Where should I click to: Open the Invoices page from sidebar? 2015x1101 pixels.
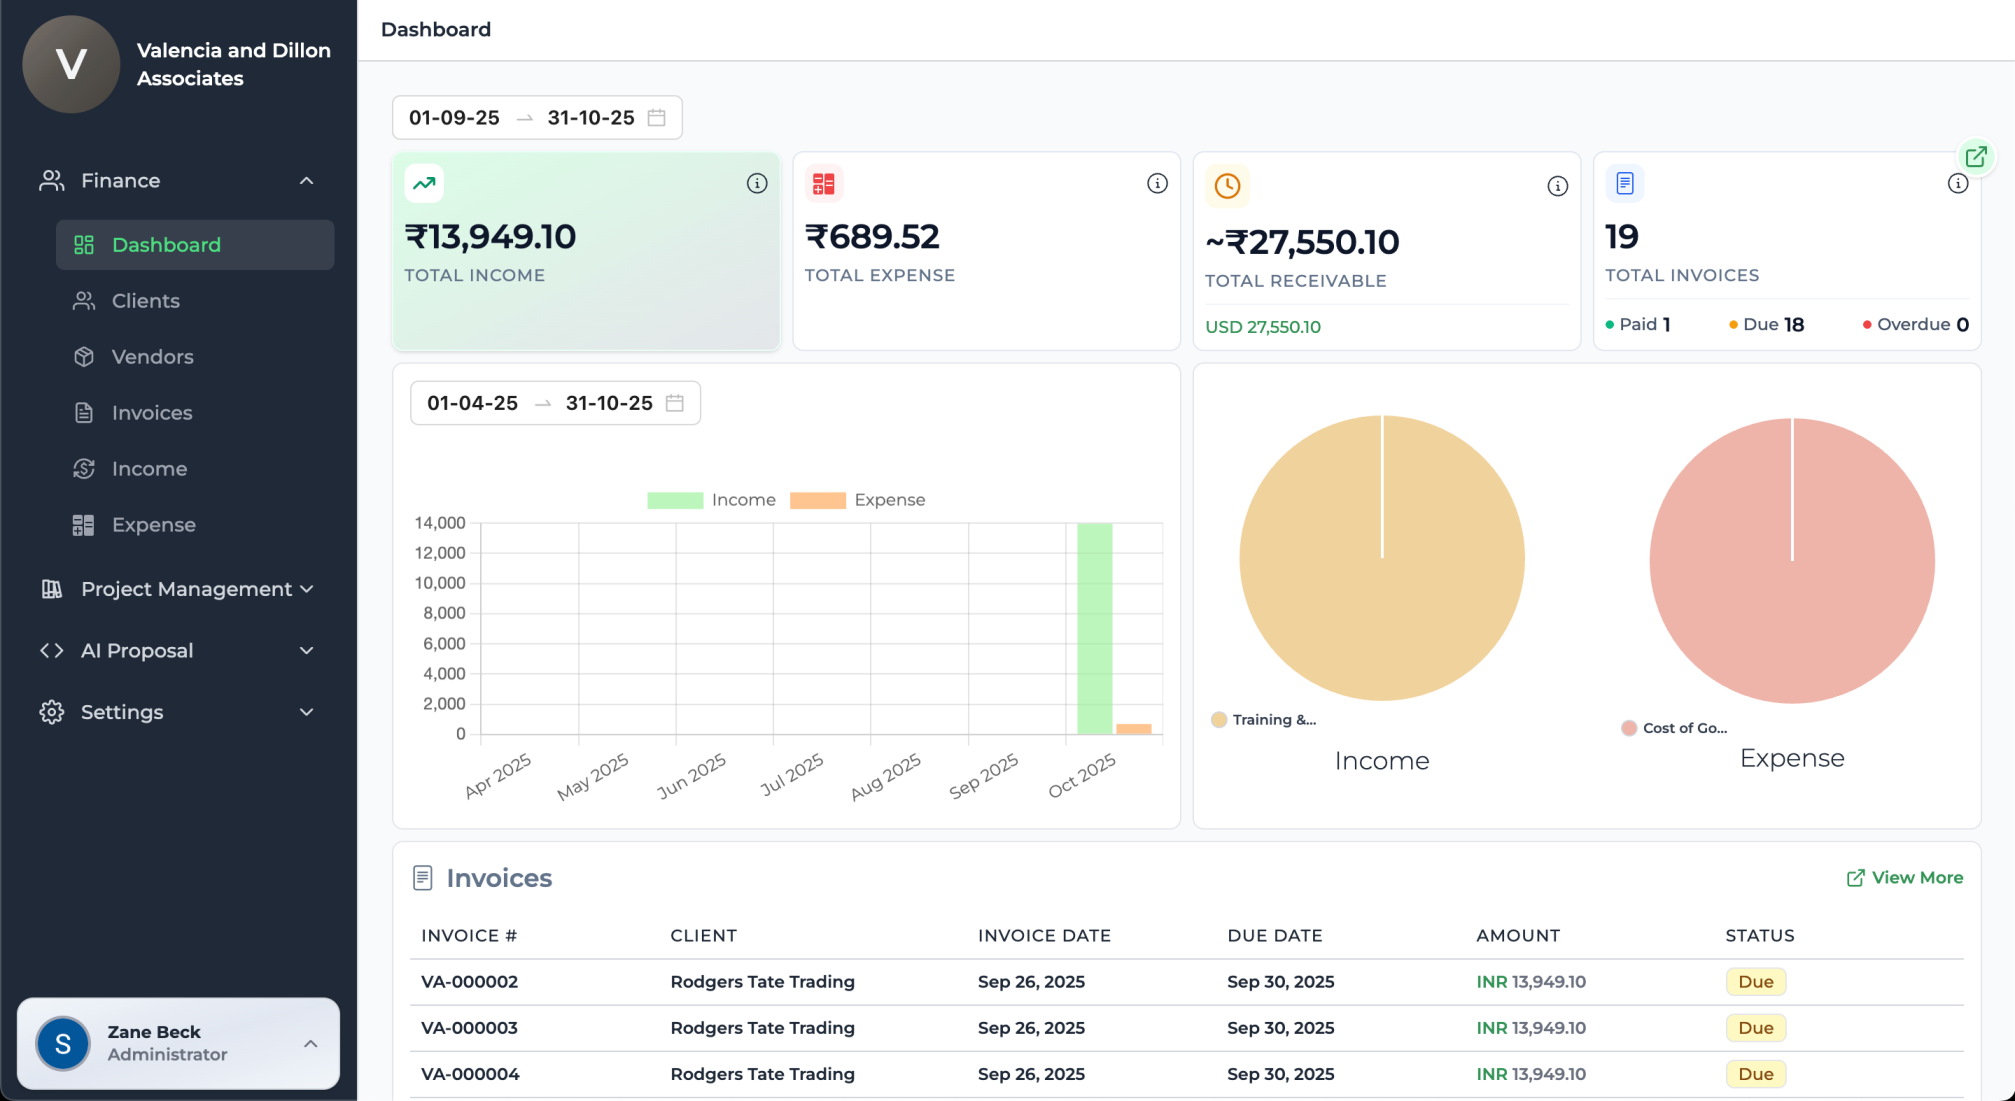tap(84, 412)
